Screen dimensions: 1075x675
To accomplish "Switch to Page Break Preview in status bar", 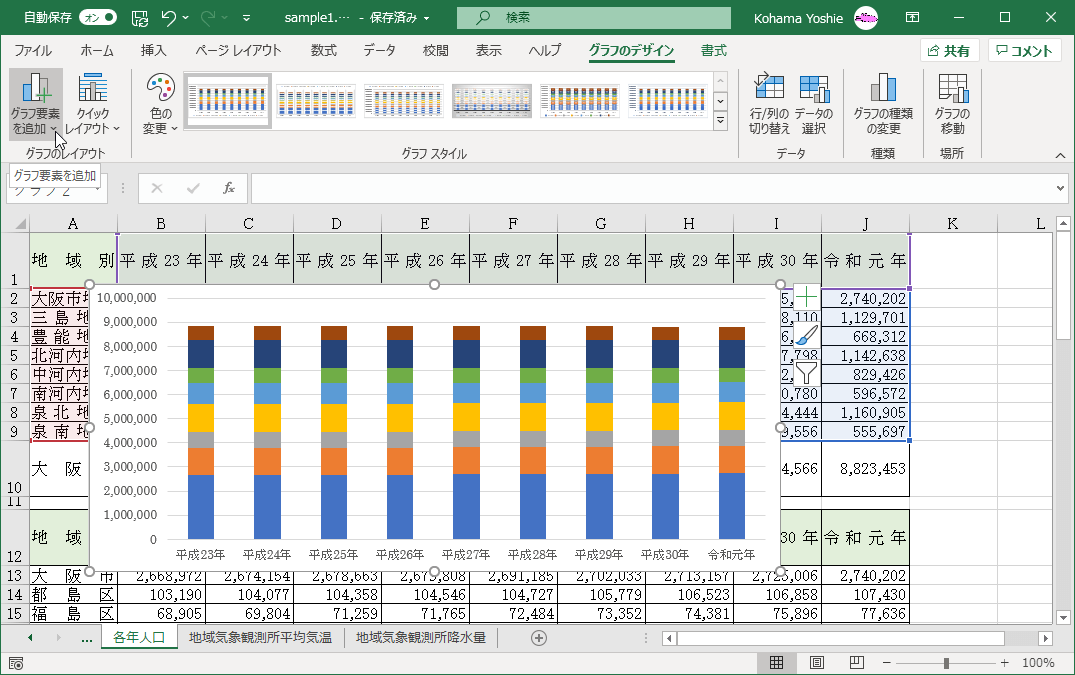I will coord(856,663).
